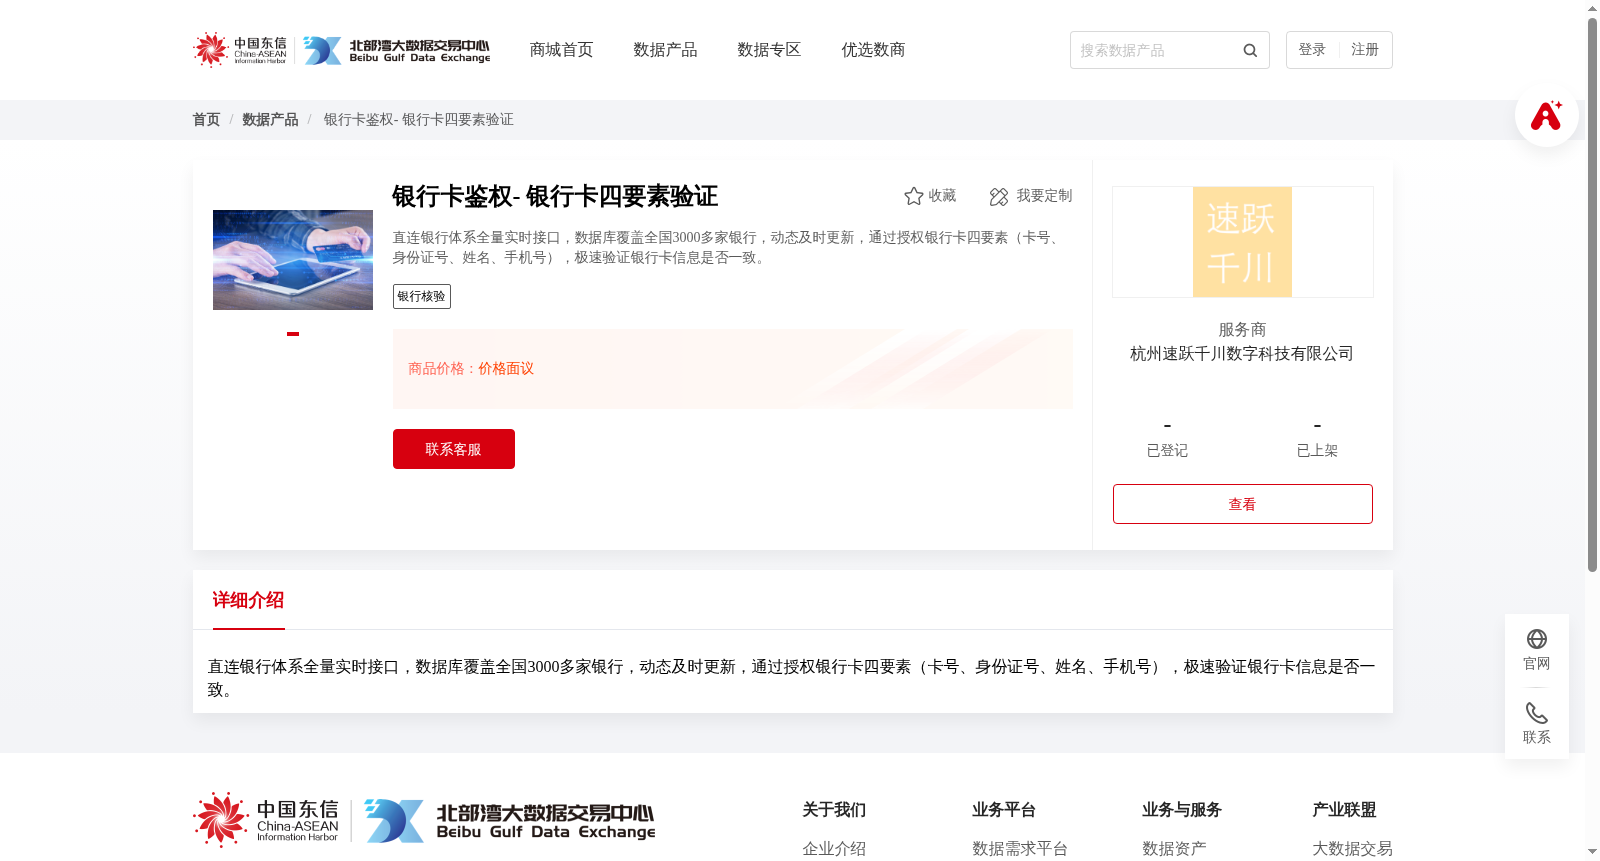Open footer link 大数据交易

tap(1352, 849)
